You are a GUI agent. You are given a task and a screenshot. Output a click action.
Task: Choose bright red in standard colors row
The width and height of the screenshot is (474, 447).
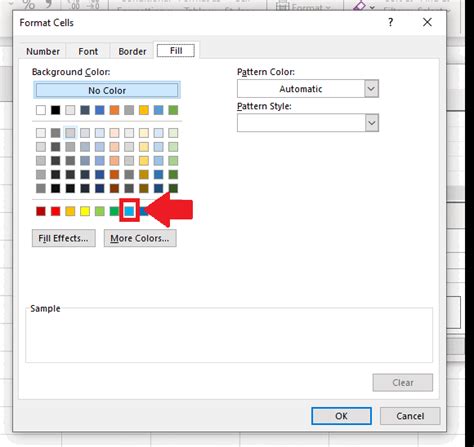click(55, 211)
